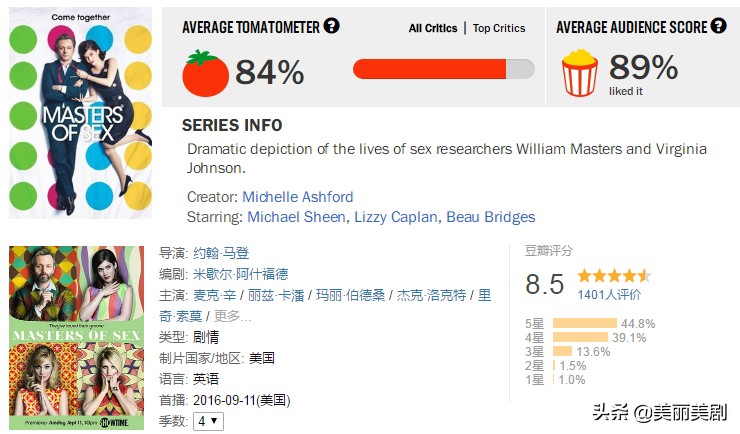Viewport: 740px width, 434px height.
Task: Click the 5星 rating distribution bar
Action: [x=585, y=323]
